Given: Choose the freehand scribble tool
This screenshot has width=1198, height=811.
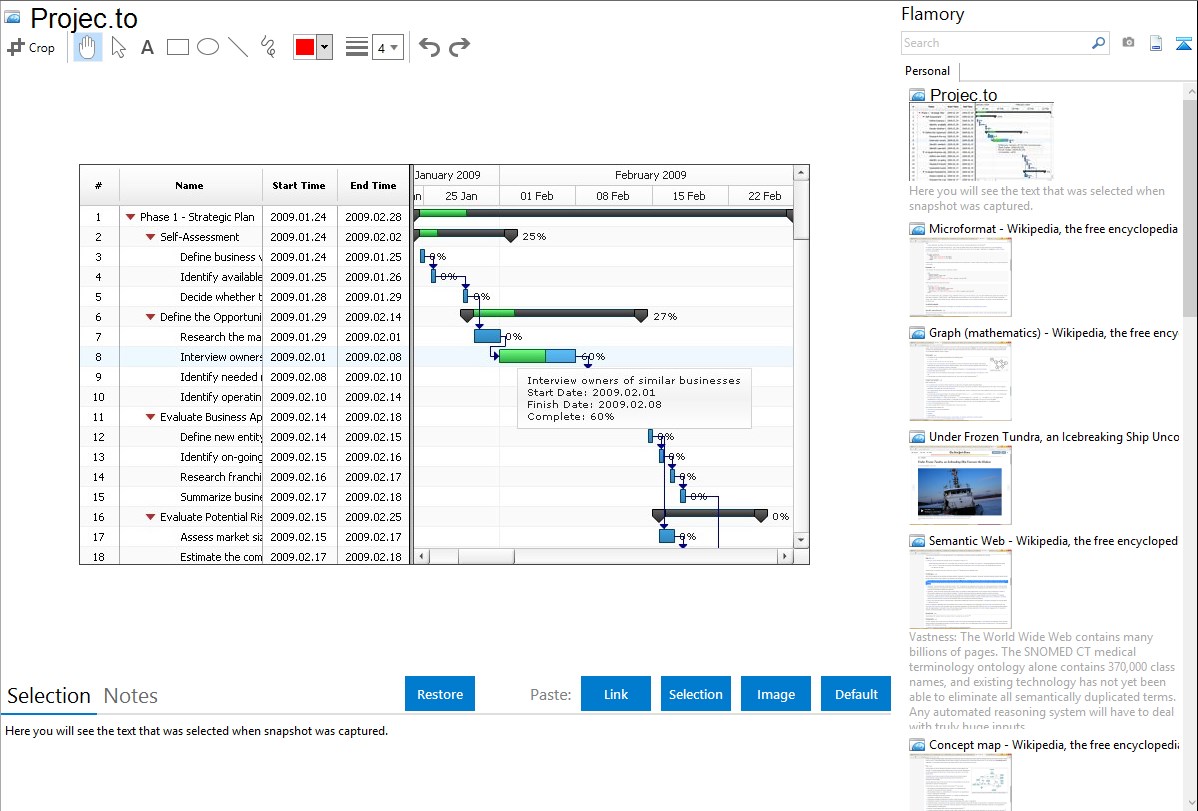Looking at the screenshot, I should click(x=268, y=47).
